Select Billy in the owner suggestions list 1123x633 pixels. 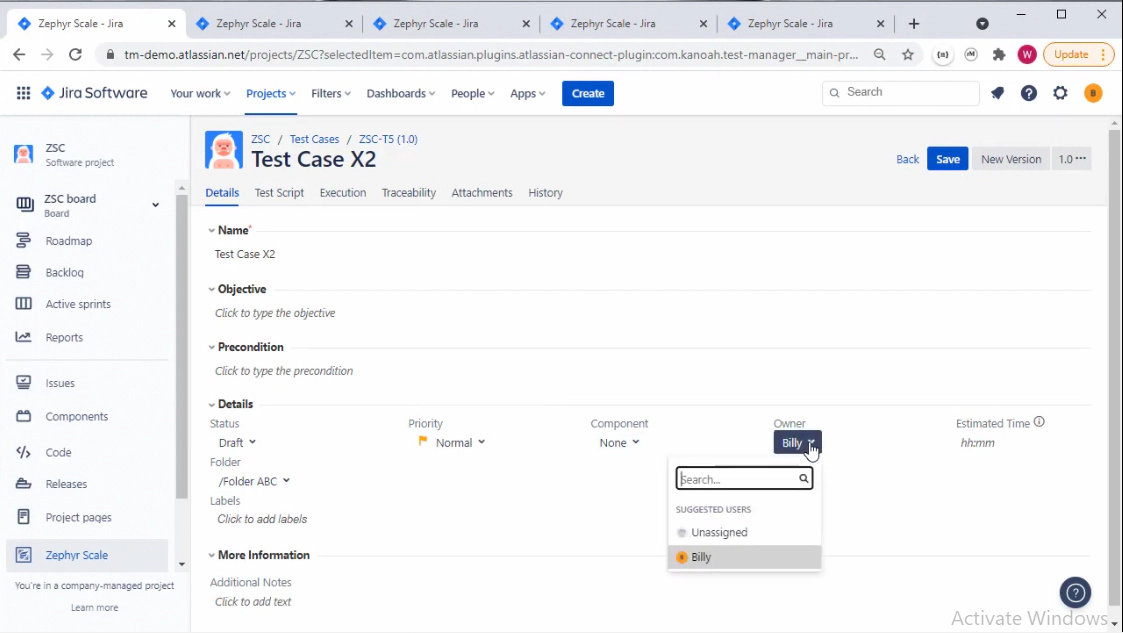click(x=700, y=557)
